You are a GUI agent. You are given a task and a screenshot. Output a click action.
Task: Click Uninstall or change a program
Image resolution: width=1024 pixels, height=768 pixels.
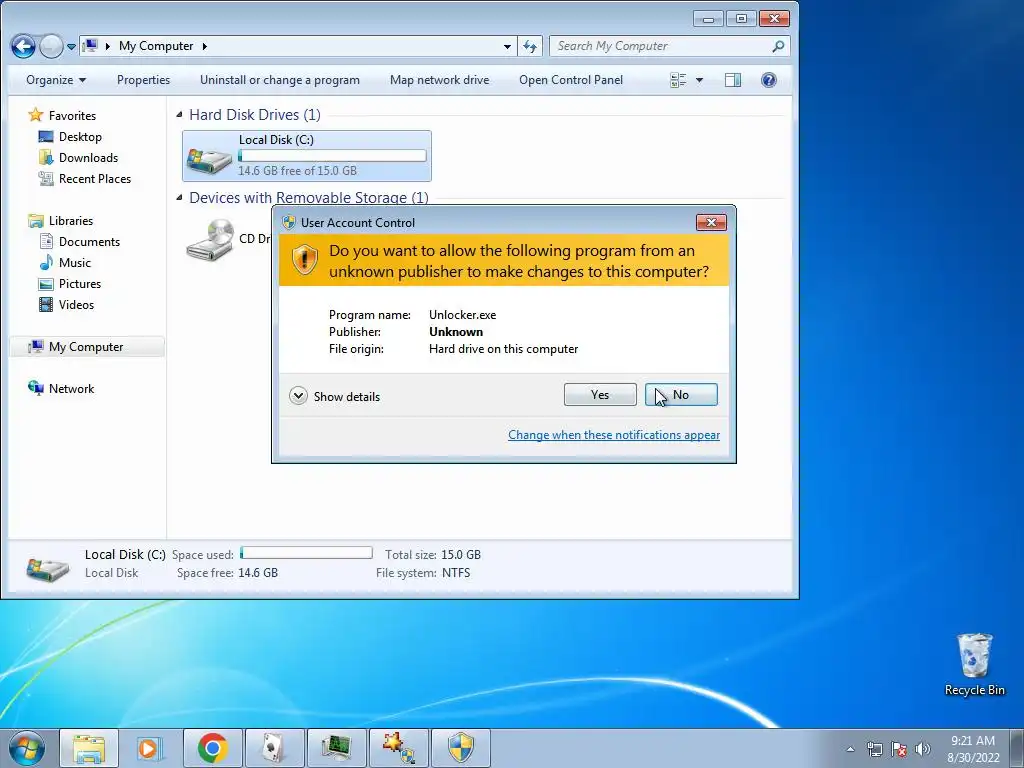click(280, 80)
